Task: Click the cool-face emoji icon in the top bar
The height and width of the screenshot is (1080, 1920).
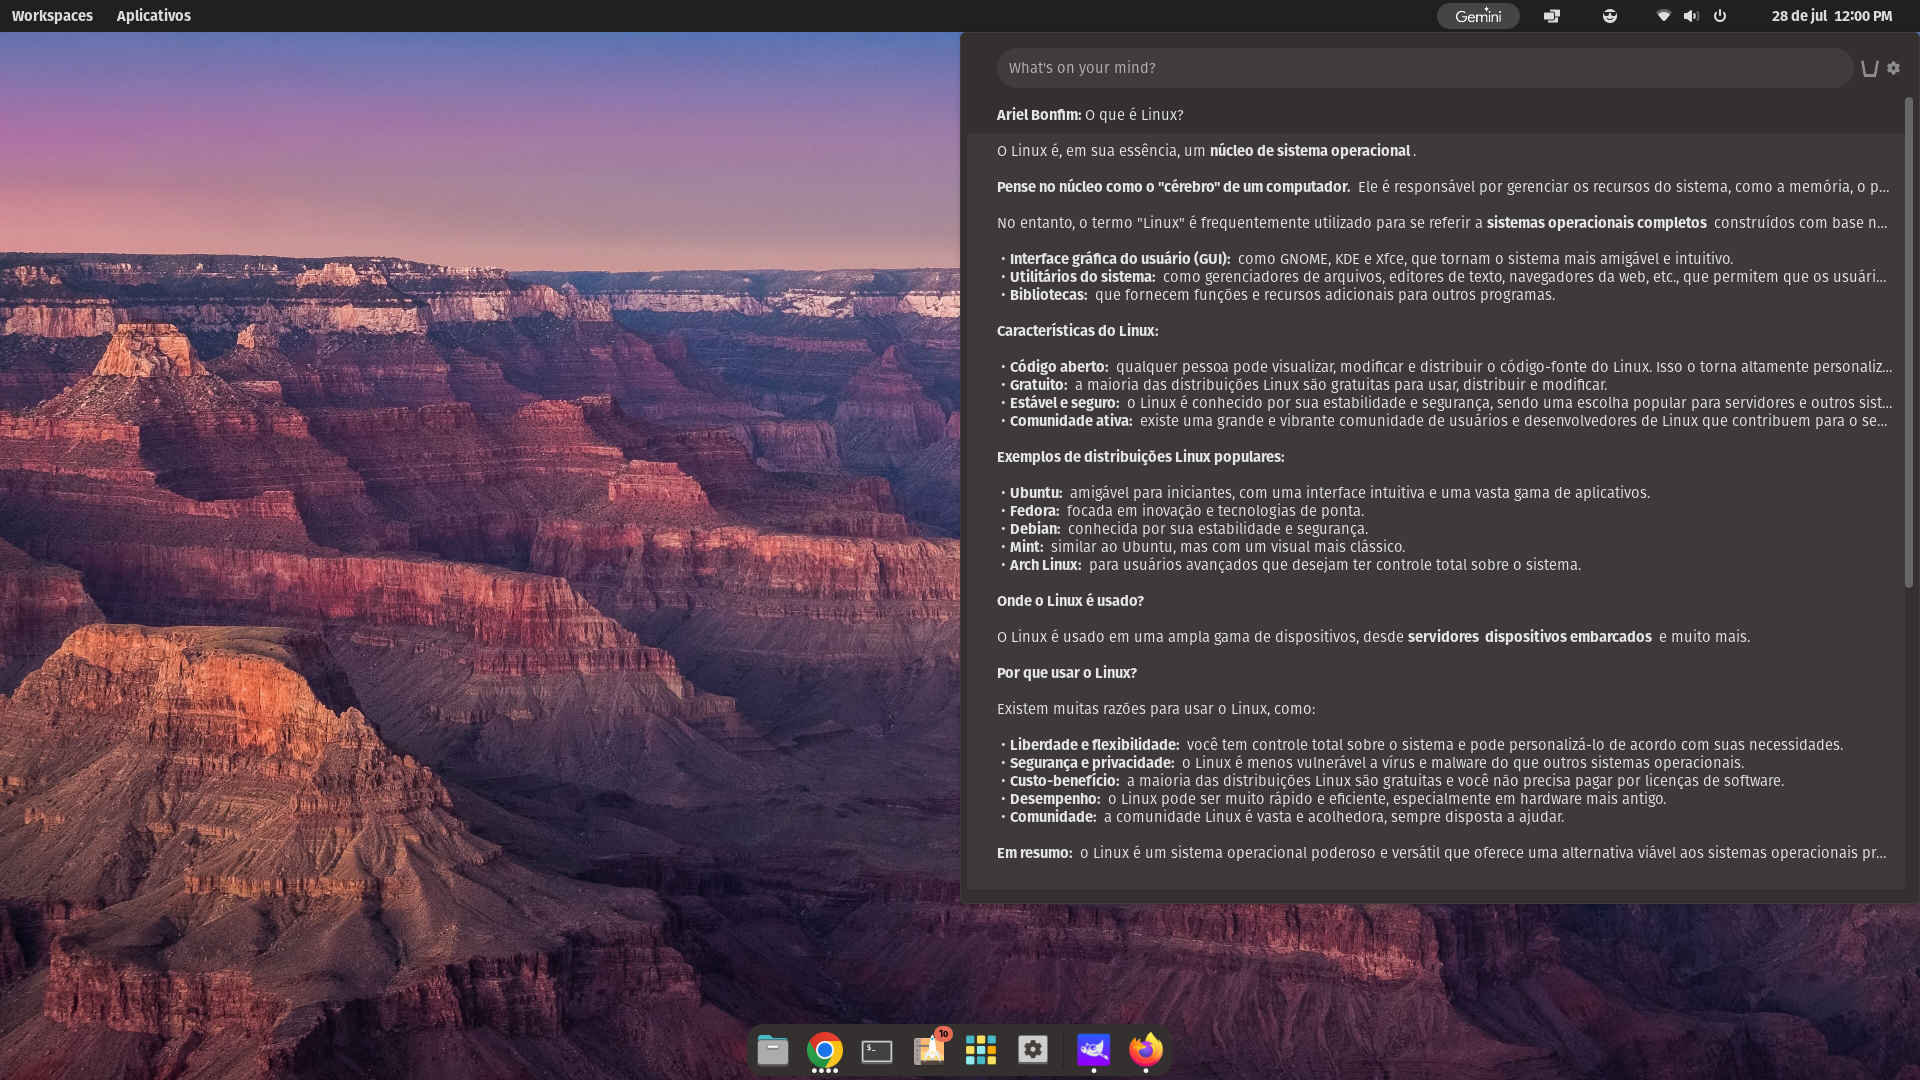Action: pos(1610,15)
